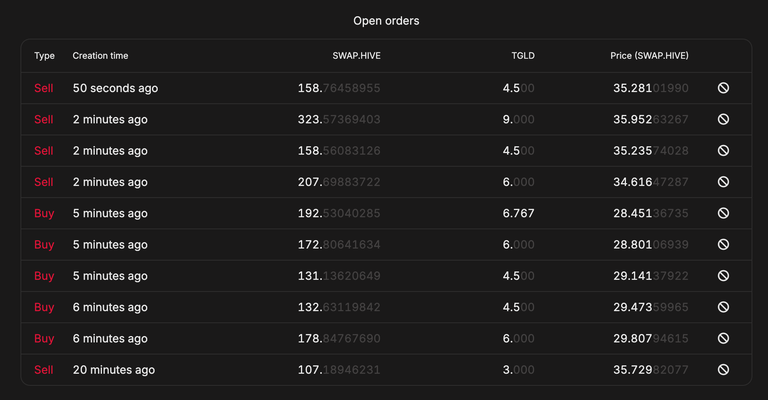Cancel the buy order priced 29.807

(723, 339)
